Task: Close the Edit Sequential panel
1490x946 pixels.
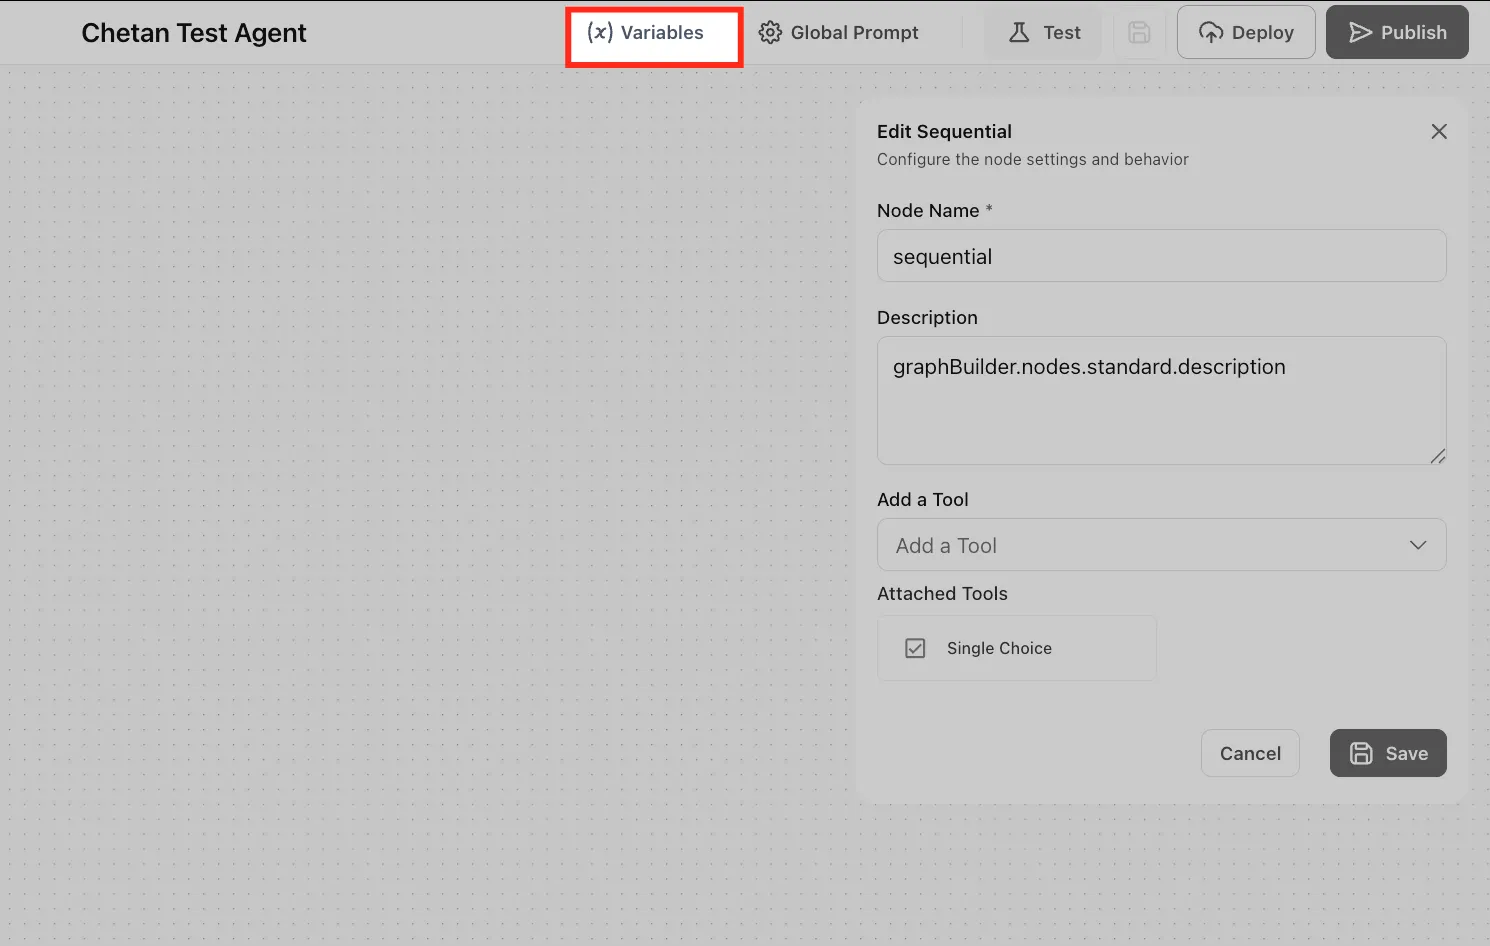Action: (1439, 131)
